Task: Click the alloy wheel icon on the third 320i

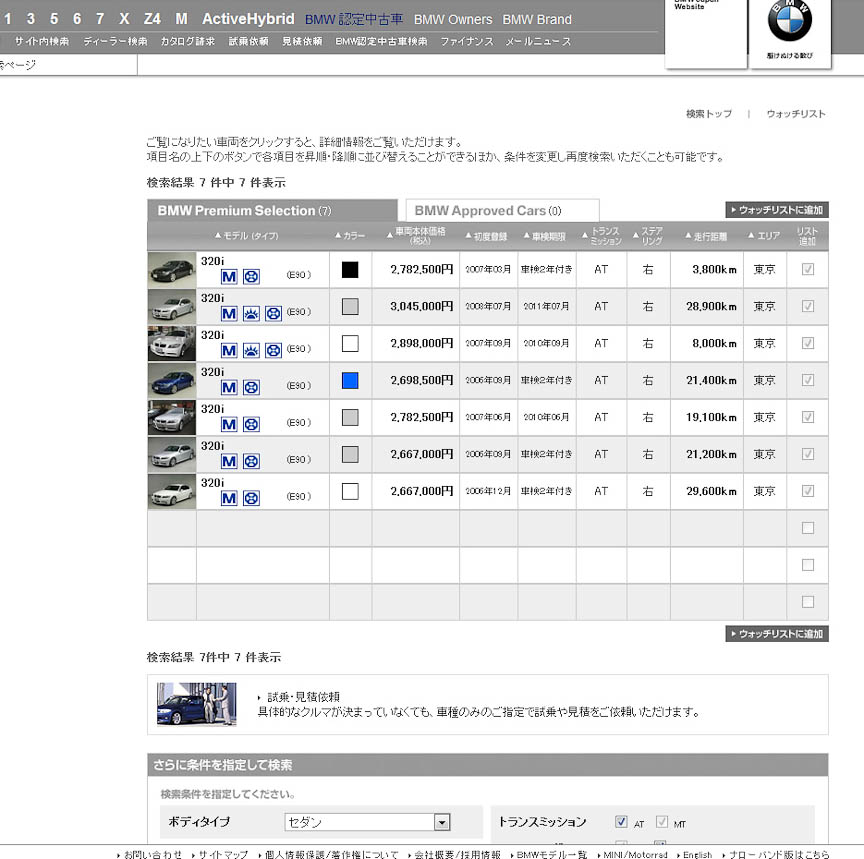Action: (273, 350)
